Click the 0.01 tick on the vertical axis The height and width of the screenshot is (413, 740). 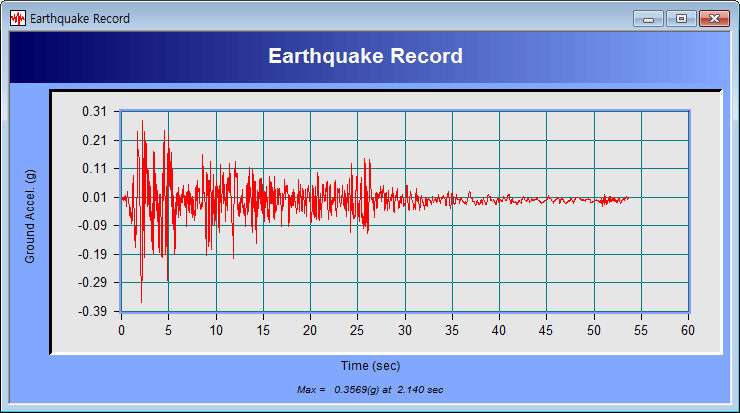[94, 197]
